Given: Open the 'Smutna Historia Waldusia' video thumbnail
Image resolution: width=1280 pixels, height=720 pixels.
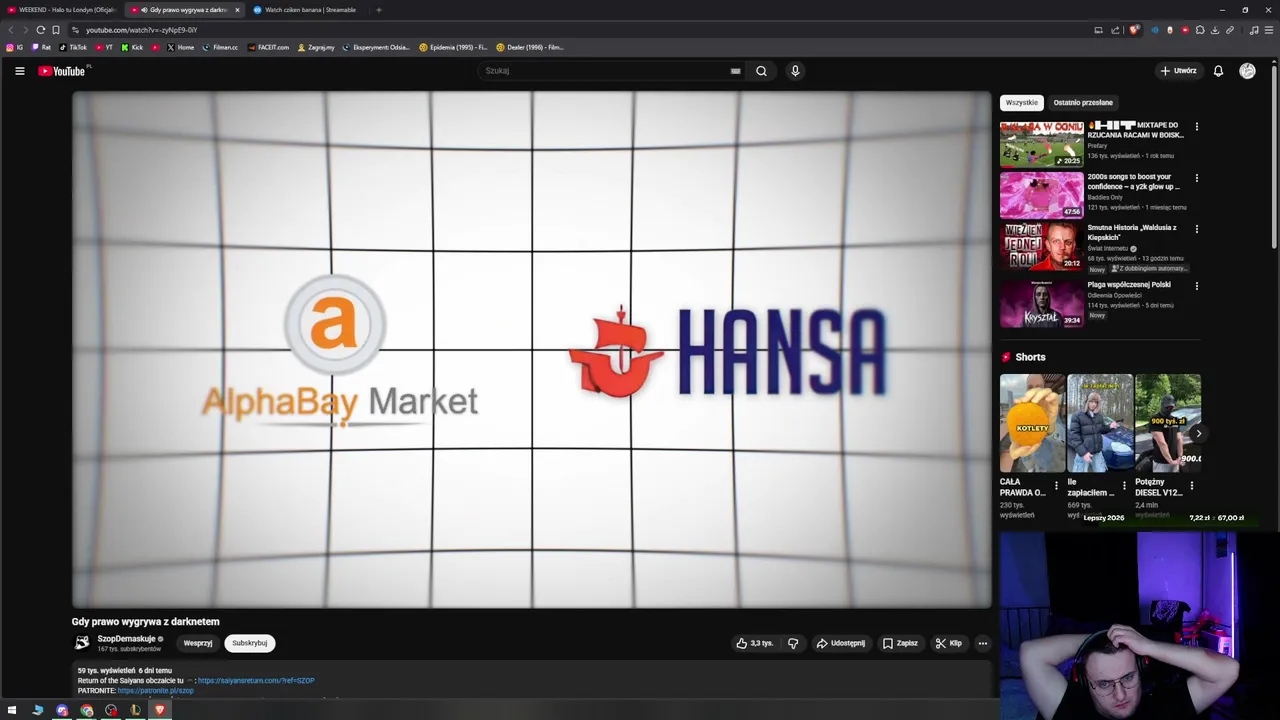Looking at the screenshot, I should coord(1041,247).
